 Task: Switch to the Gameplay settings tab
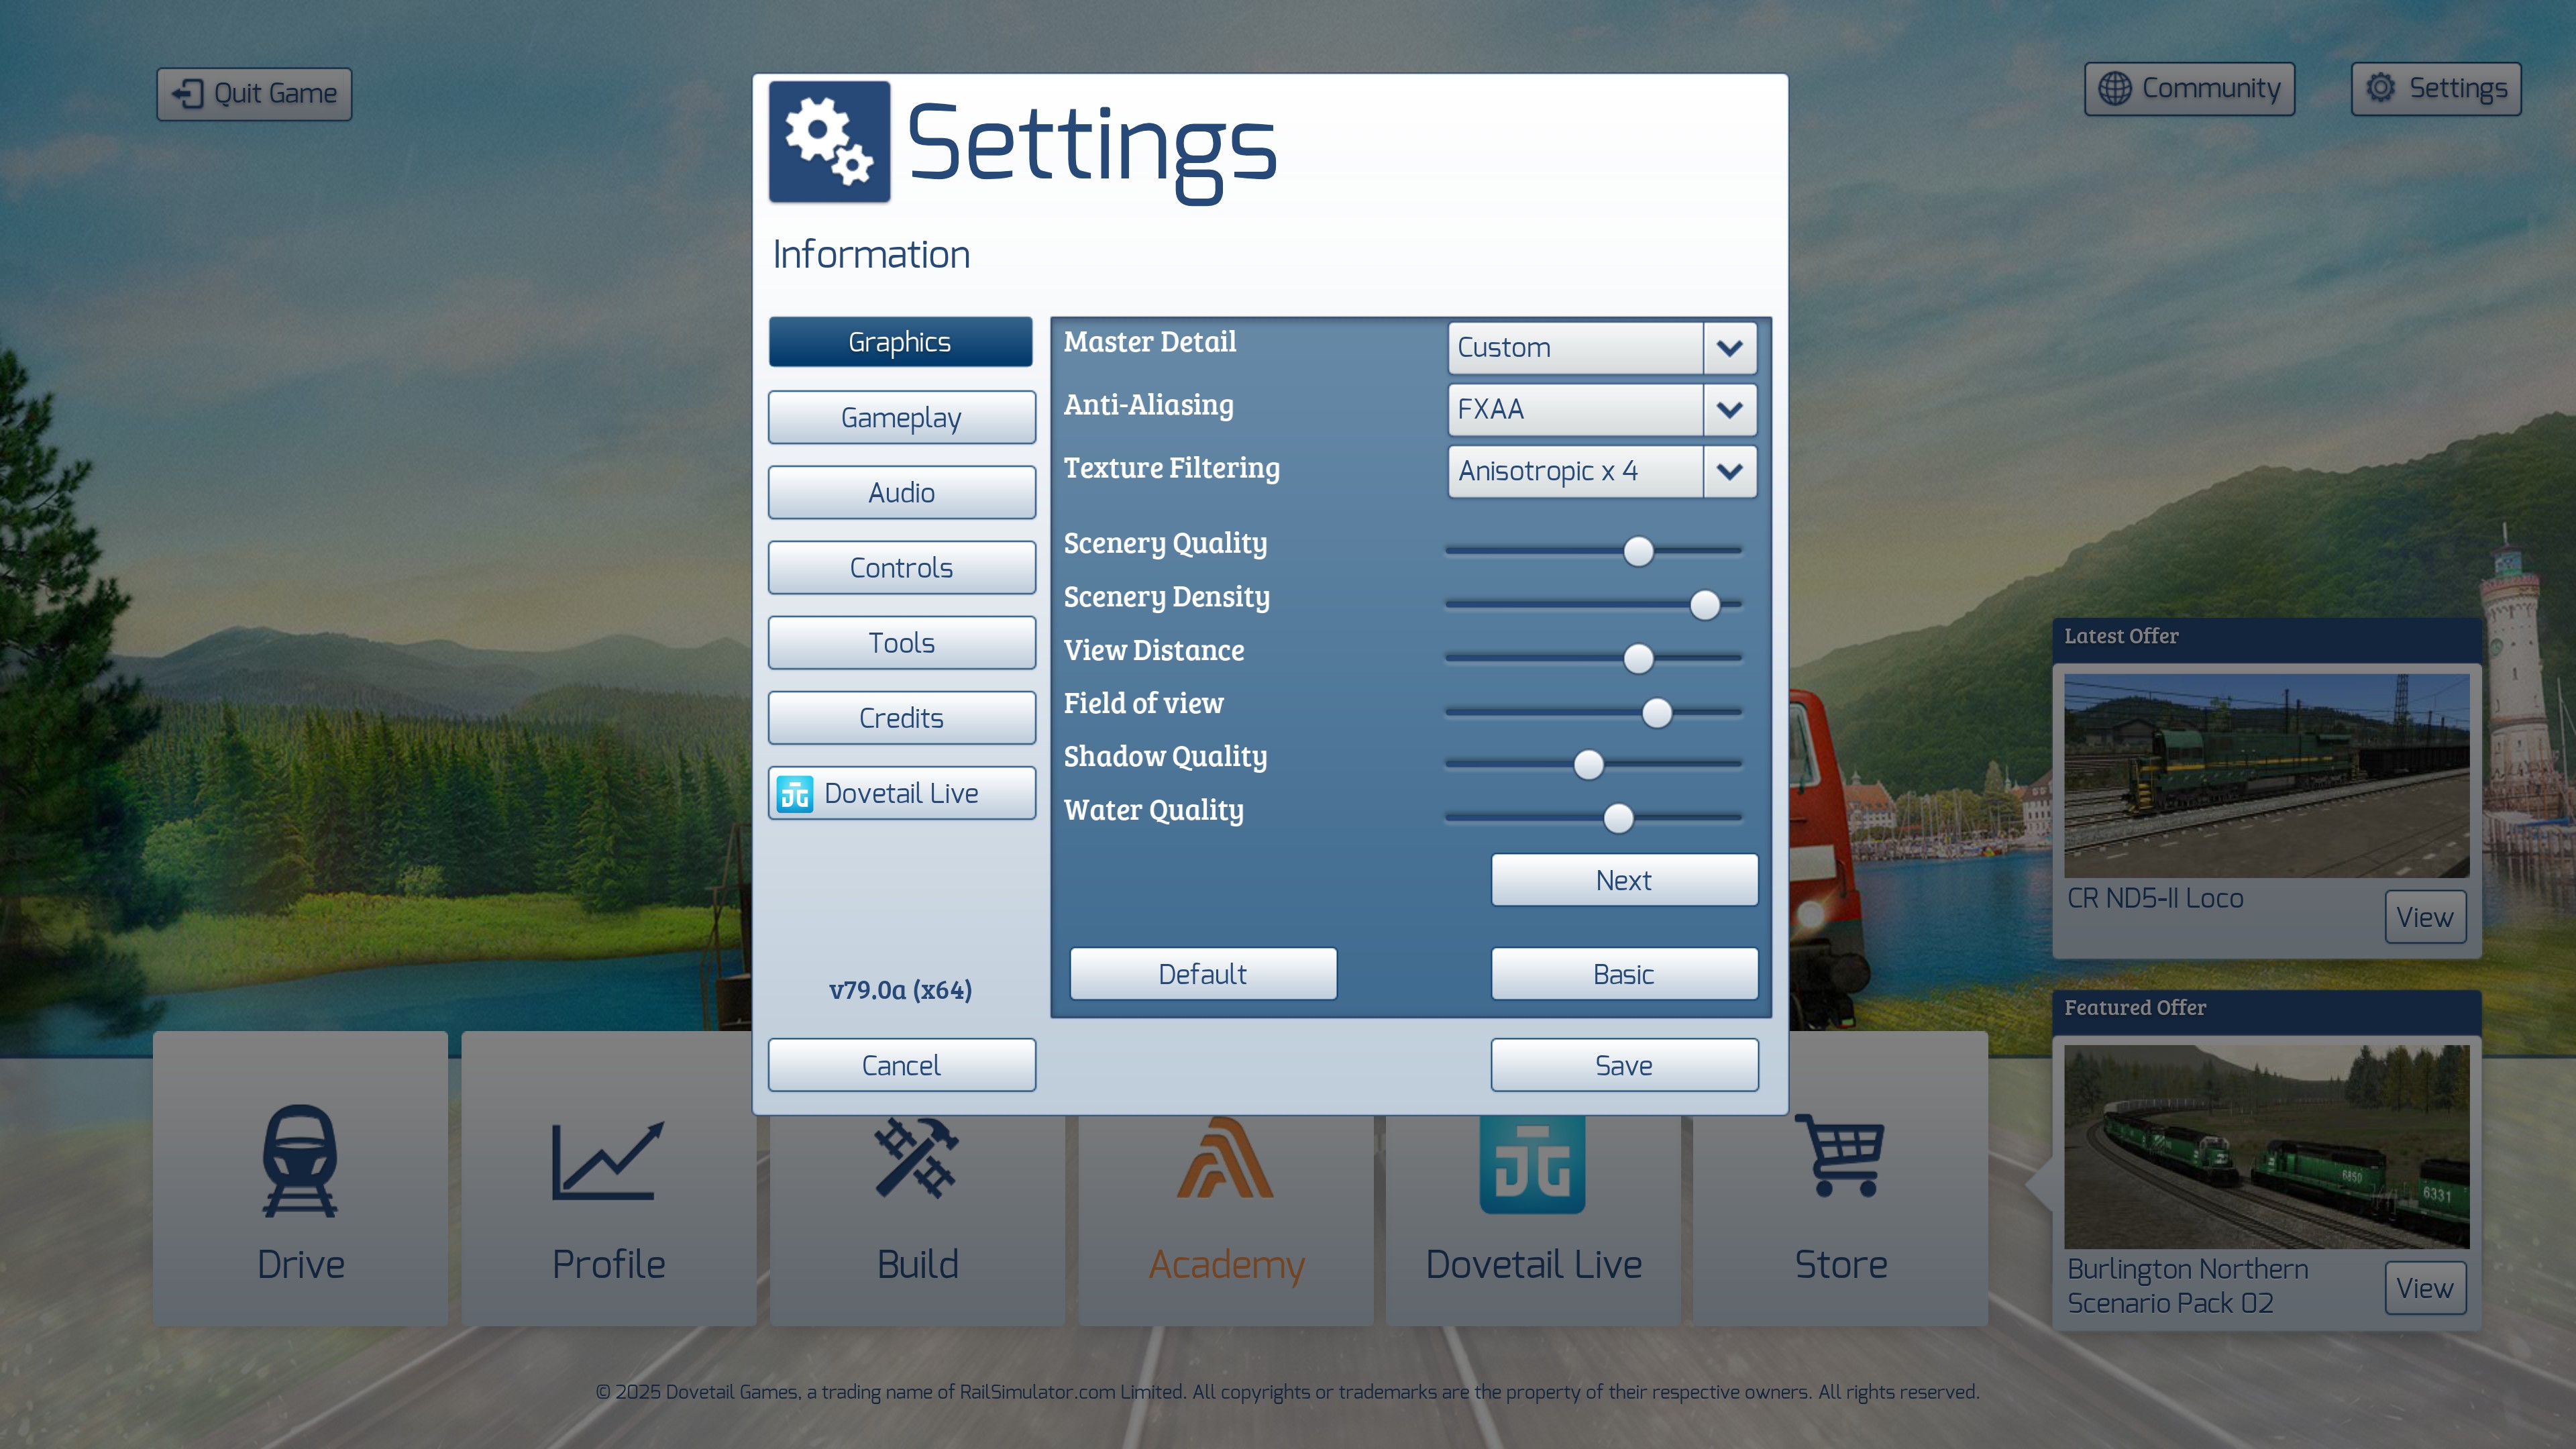(901, 418)
